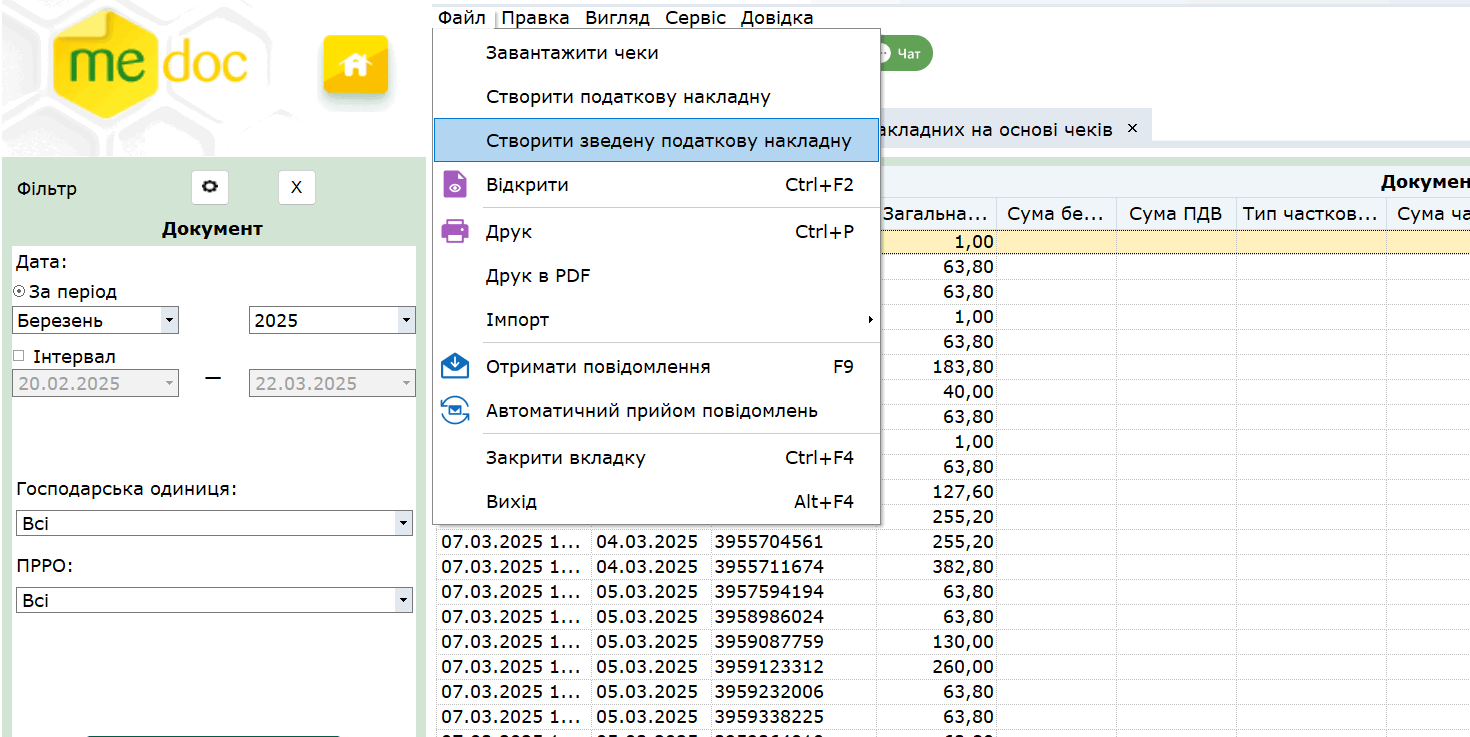Click the filter settings gear icon
1470x737 pixels.
[x=210, y=187]
